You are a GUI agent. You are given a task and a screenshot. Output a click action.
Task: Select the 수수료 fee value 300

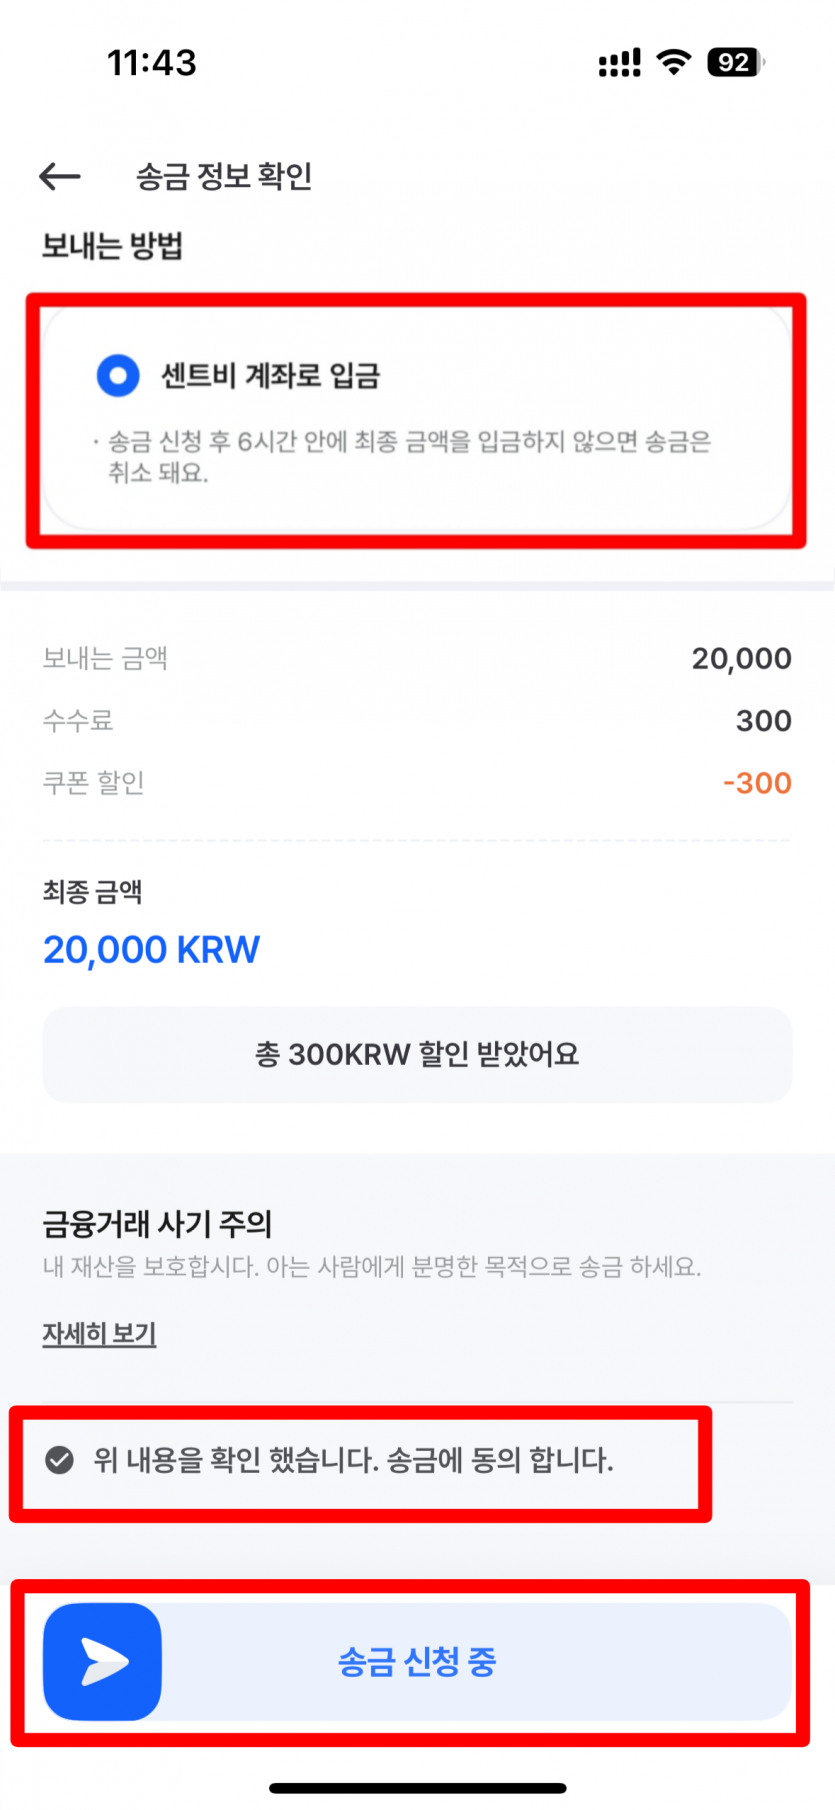763,721
